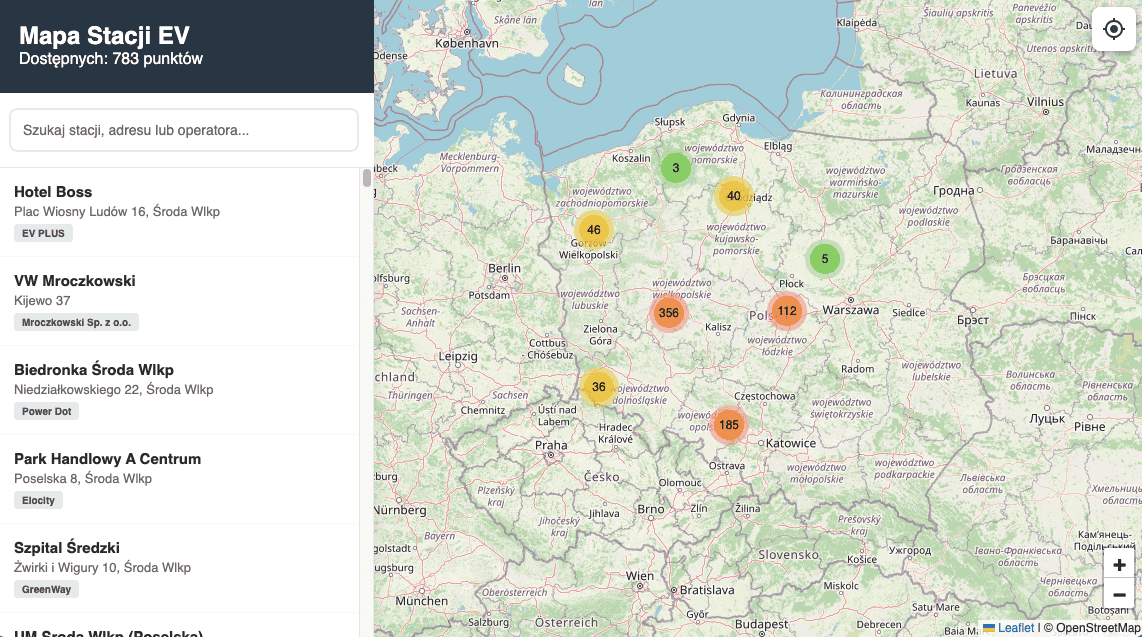Open the 356 stations cluster marker
1142x637 pixels.
pos(669,313)
